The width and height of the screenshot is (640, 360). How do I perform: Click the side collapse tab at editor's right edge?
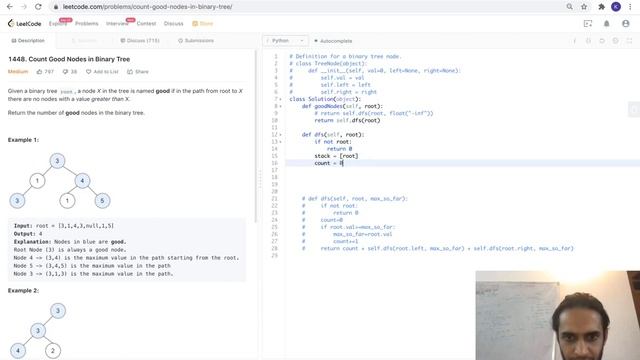click(634, 109)
